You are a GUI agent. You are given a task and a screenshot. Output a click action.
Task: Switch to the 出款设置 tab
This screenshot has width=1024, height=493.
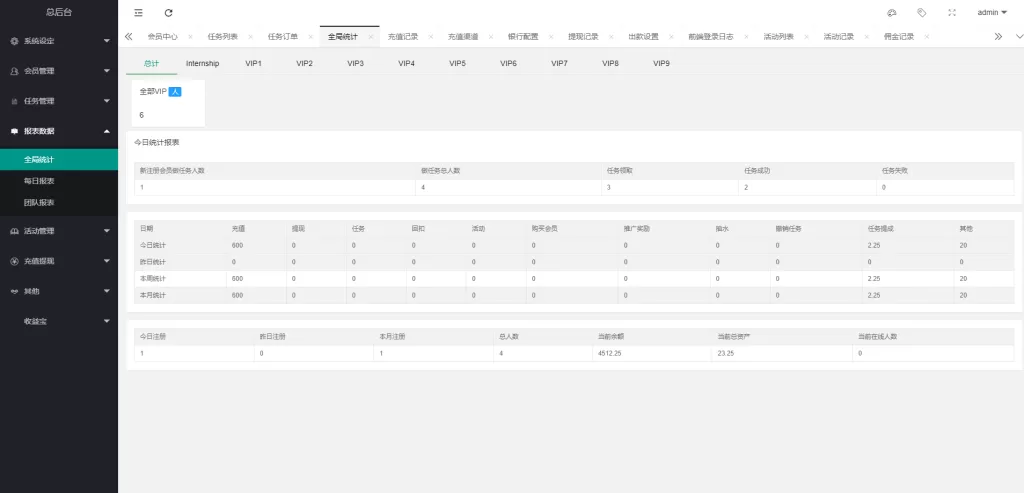tap(643, 37)
